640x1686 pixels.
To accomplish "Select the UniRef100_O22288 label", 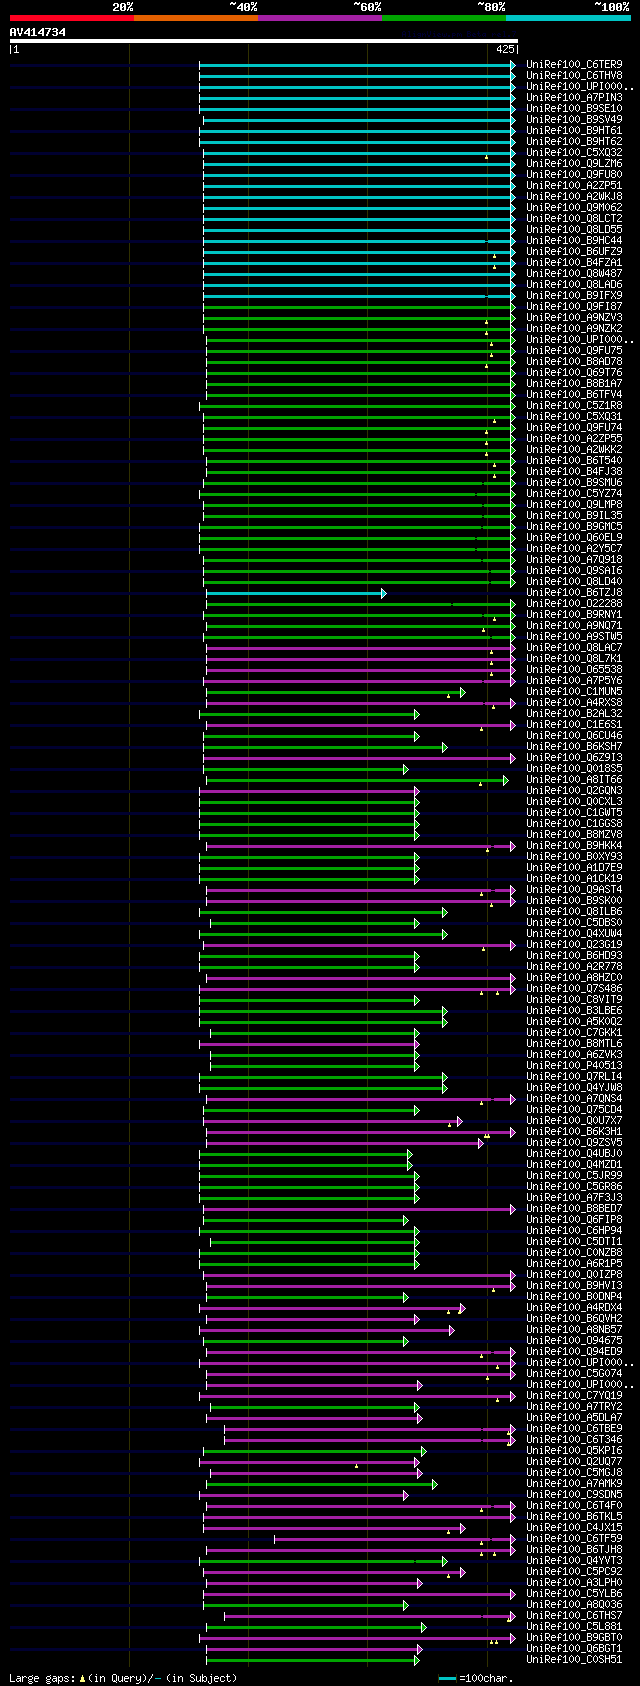I will click(574, 604).
